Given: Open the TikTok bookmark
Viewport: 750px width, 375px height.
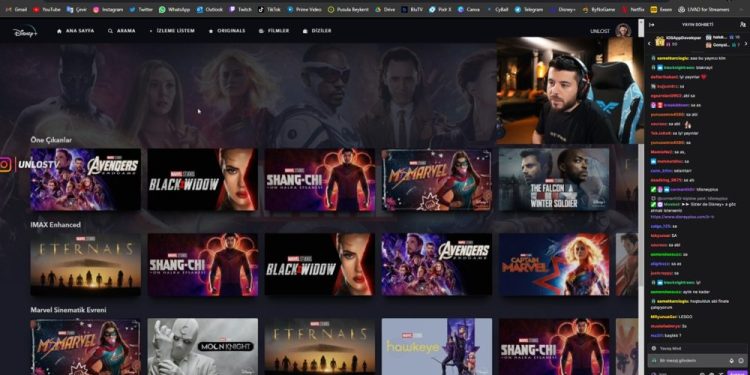Looking at the screenshot, I should click(x=270, y=9).
